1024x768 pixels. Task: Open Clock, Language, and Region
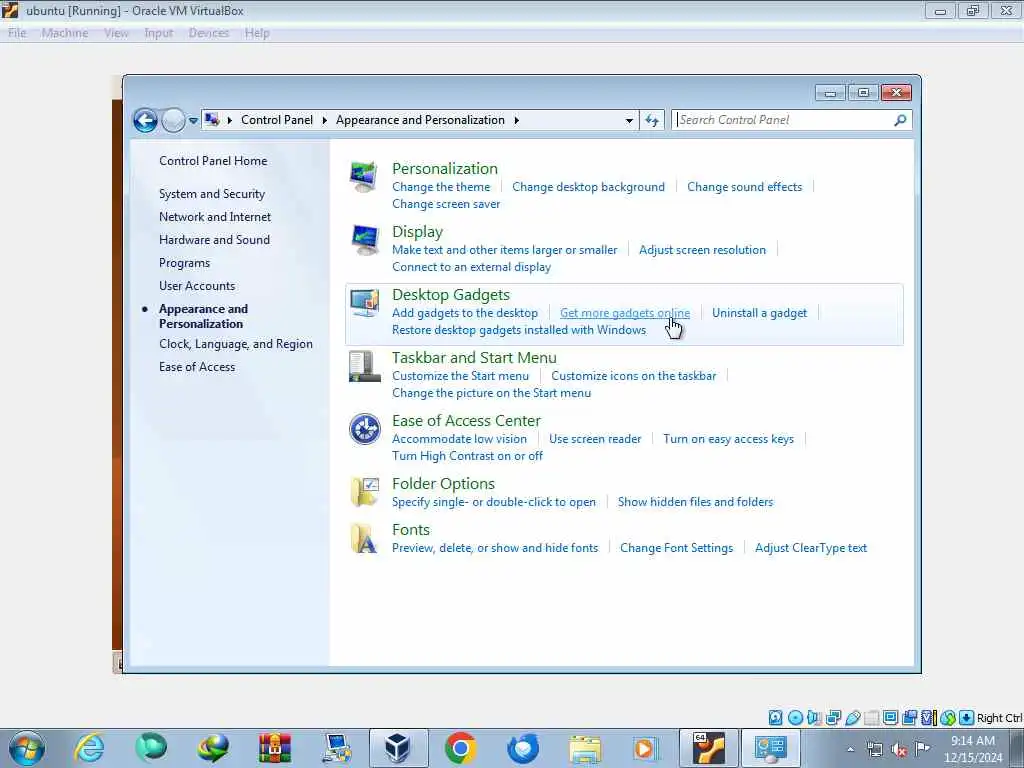[x=236, y=344]
